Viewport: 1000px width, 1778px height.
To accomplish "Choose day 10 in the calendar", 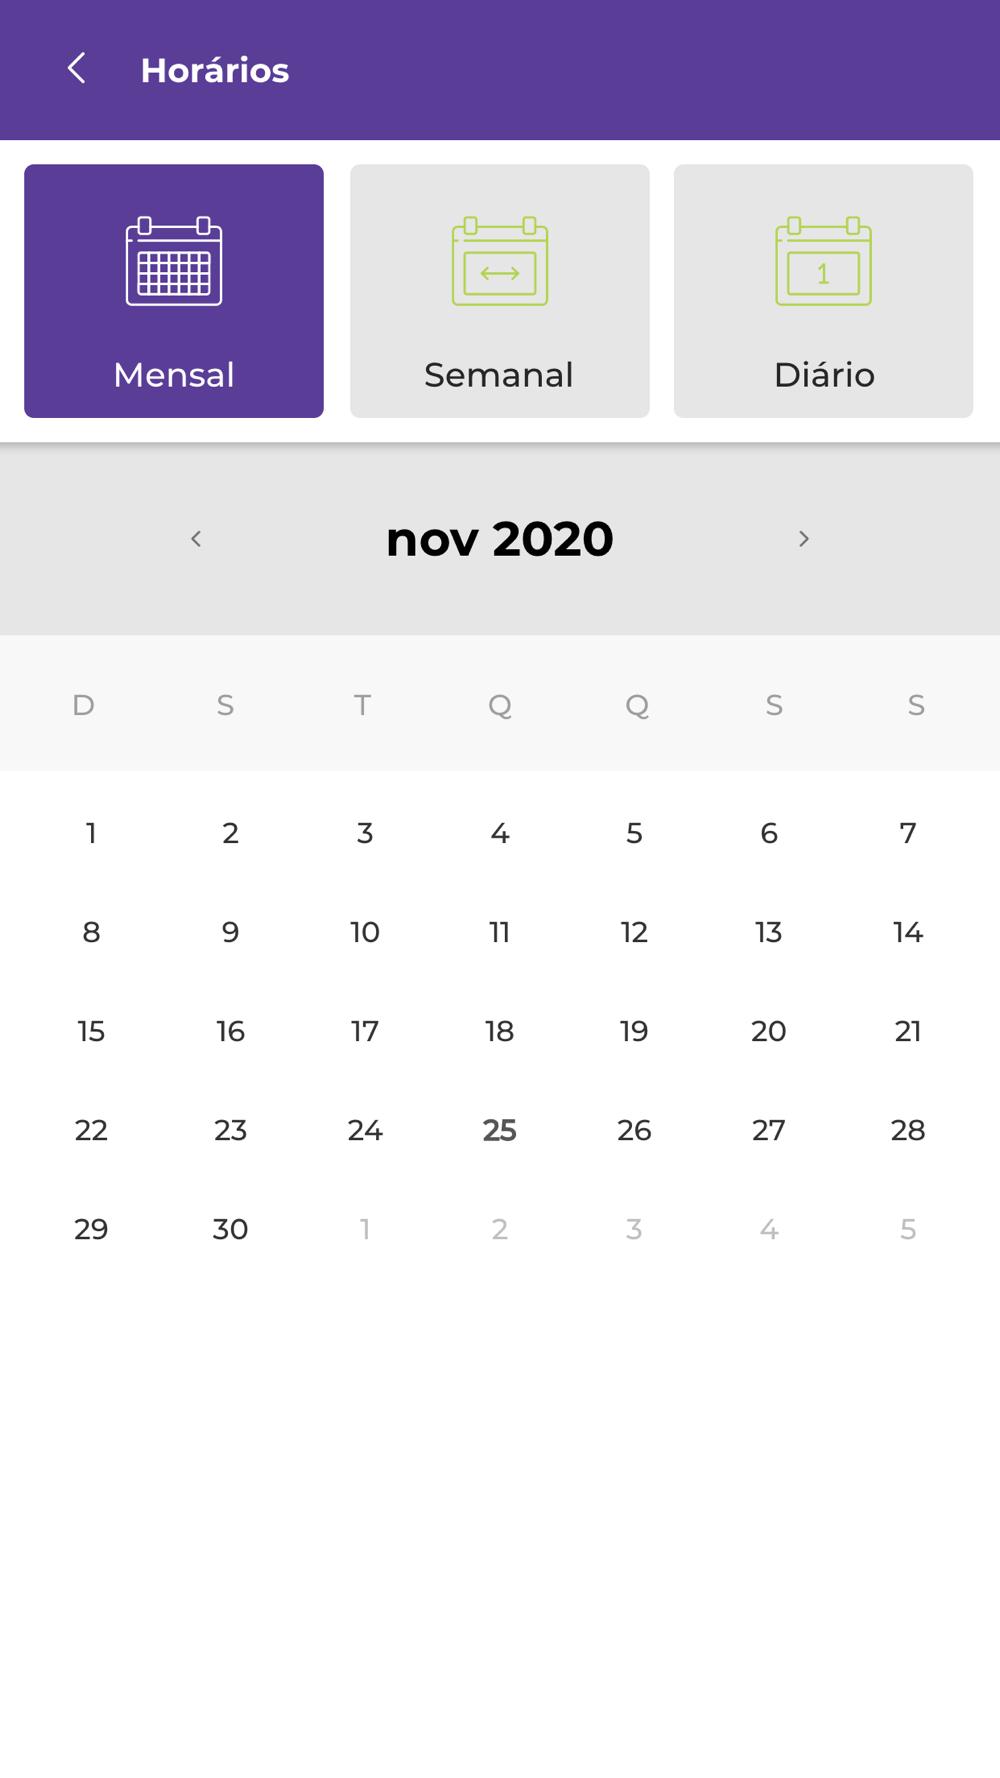I will (365, 932).
